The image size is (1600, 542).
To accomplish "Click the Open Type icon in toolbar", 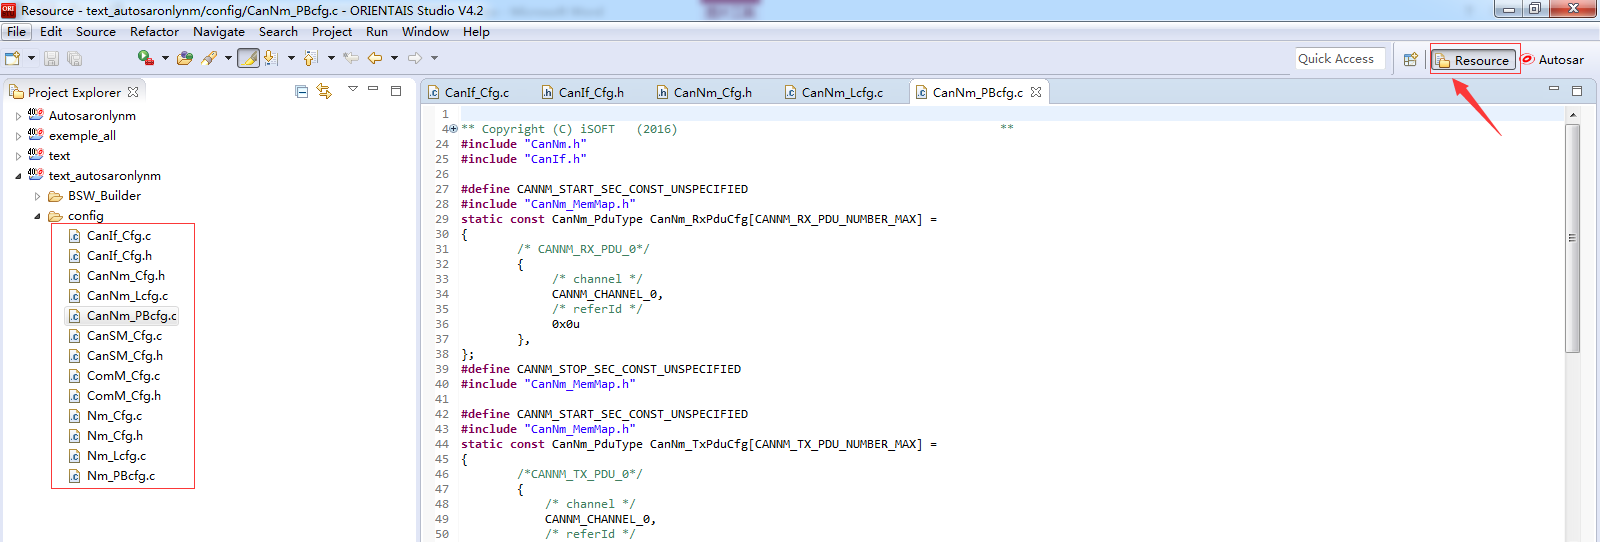I will tap(184, 59).
